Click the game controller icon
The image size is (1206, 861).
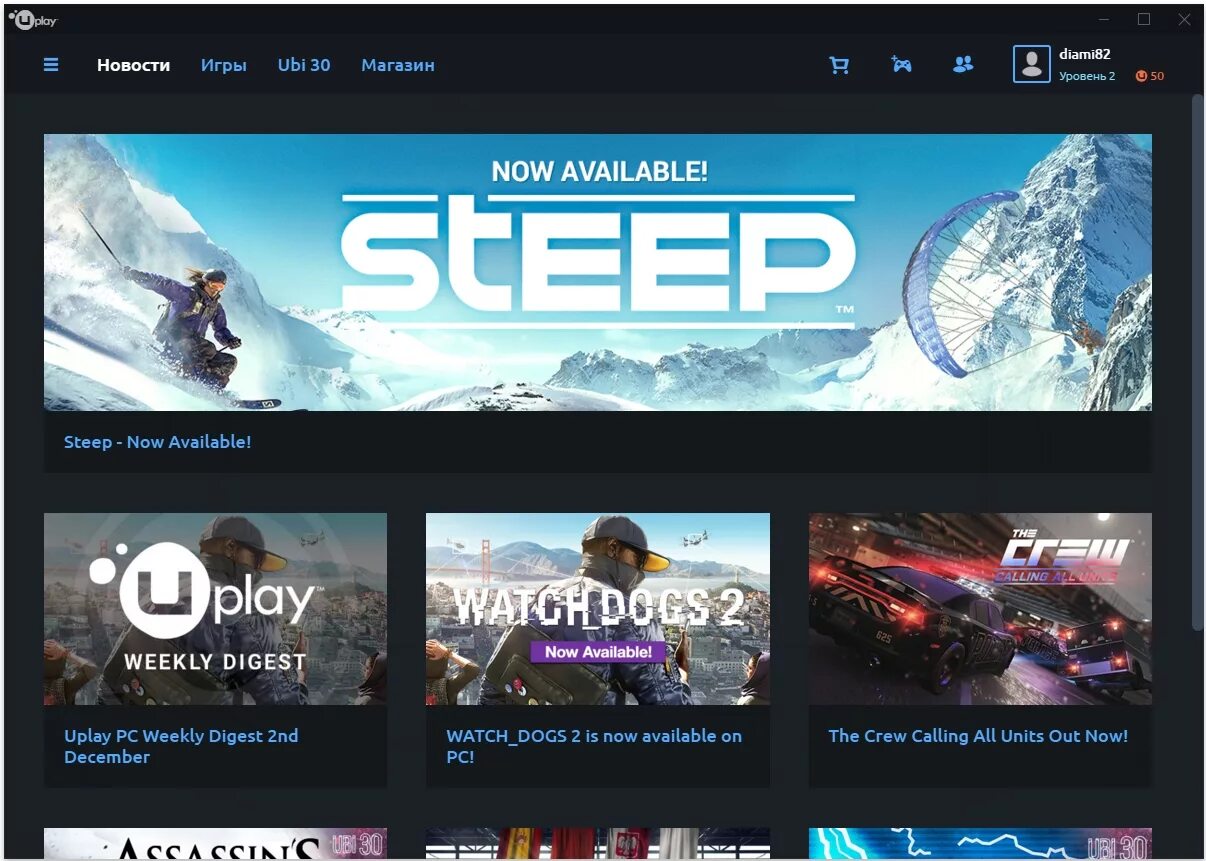(901, 65)
